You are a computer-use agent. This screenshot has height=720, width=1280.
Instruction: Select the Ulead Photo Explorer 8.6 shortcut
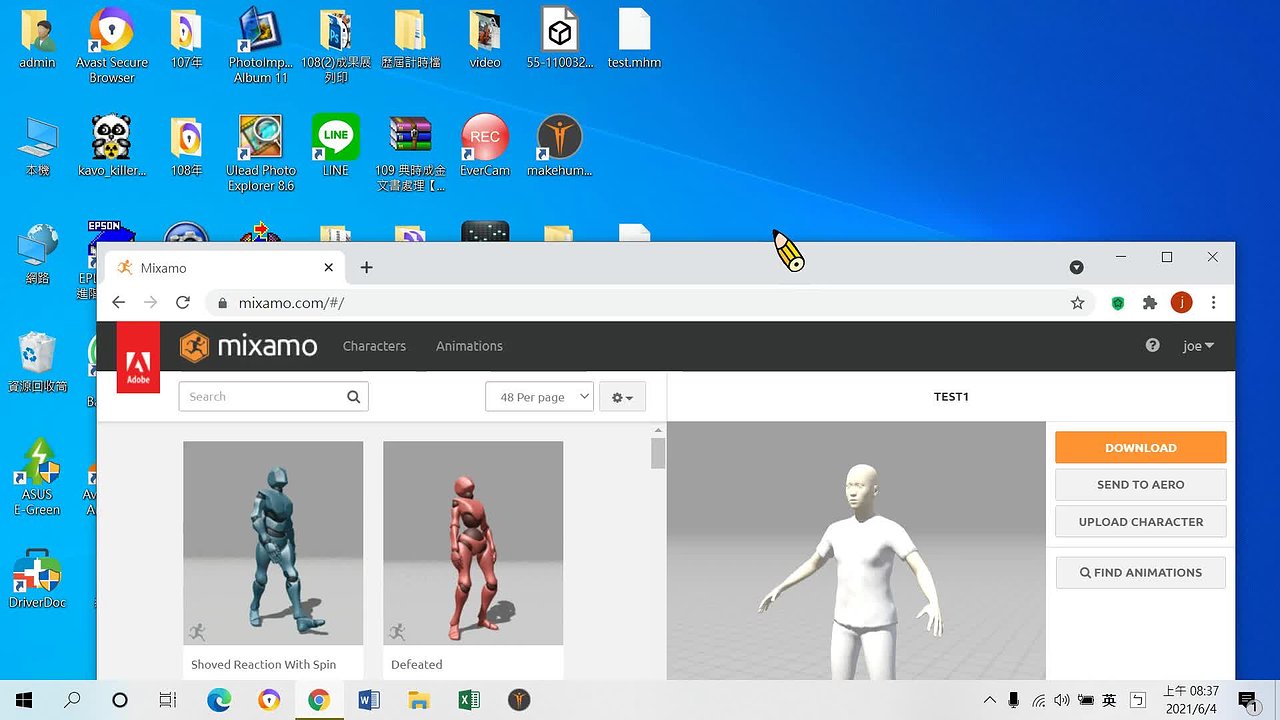pyautogui.click(x=261, y=153)
